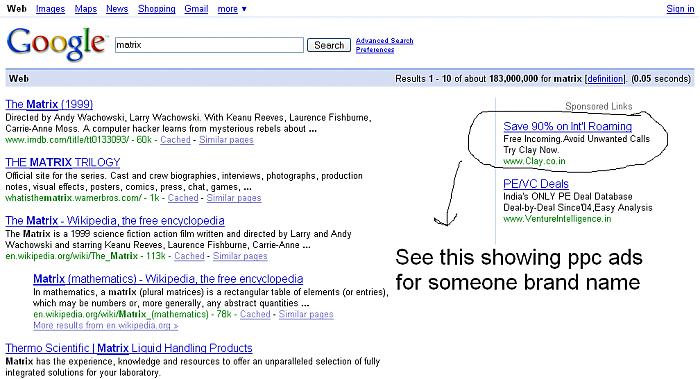Viewport: 700px width, 379px height.
Task: Focus the search box containing 'matrix'
Action: coord(209,45)
